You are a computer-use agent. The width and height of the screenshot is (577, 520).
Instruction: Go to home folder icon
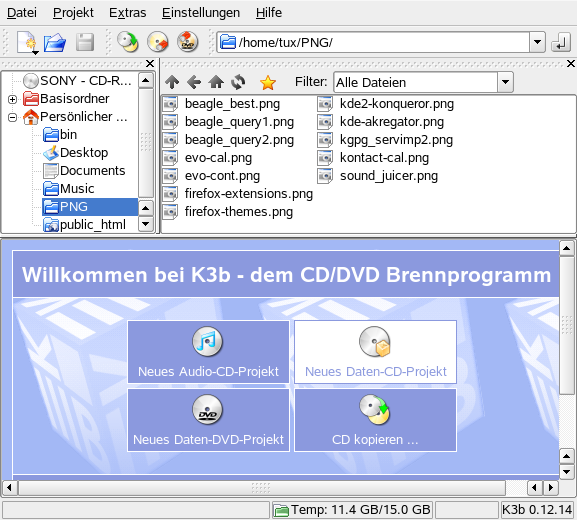216,82
